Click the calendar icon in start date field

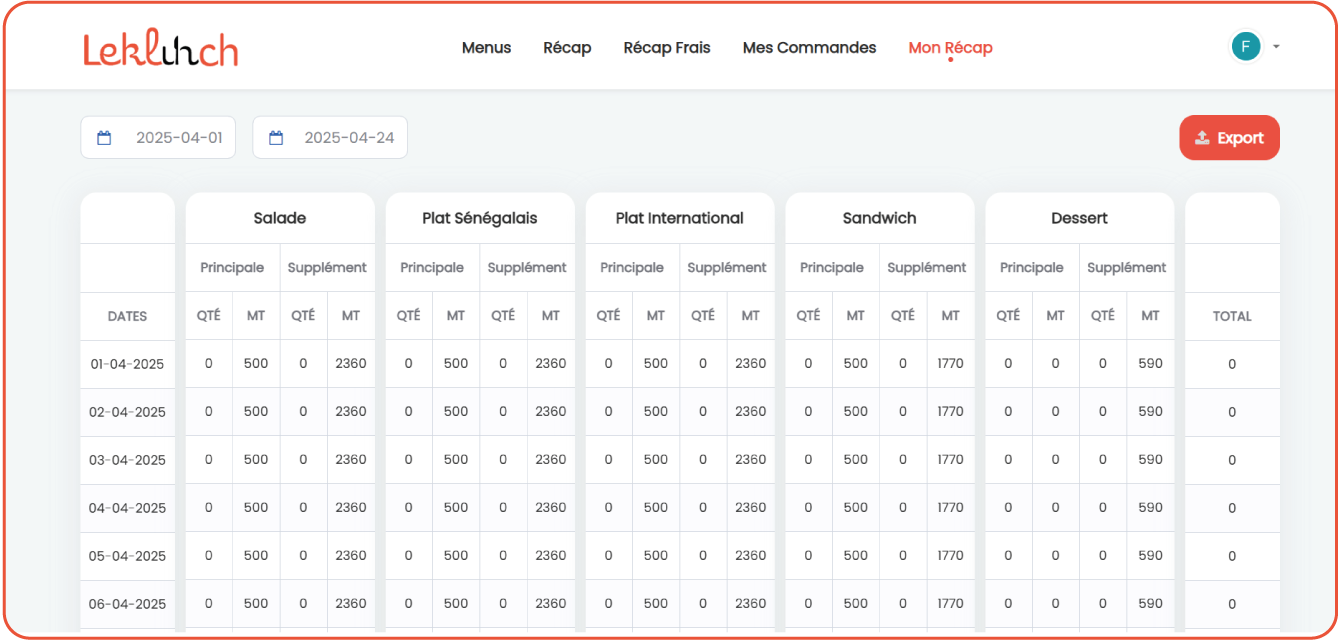click(104, 138)
